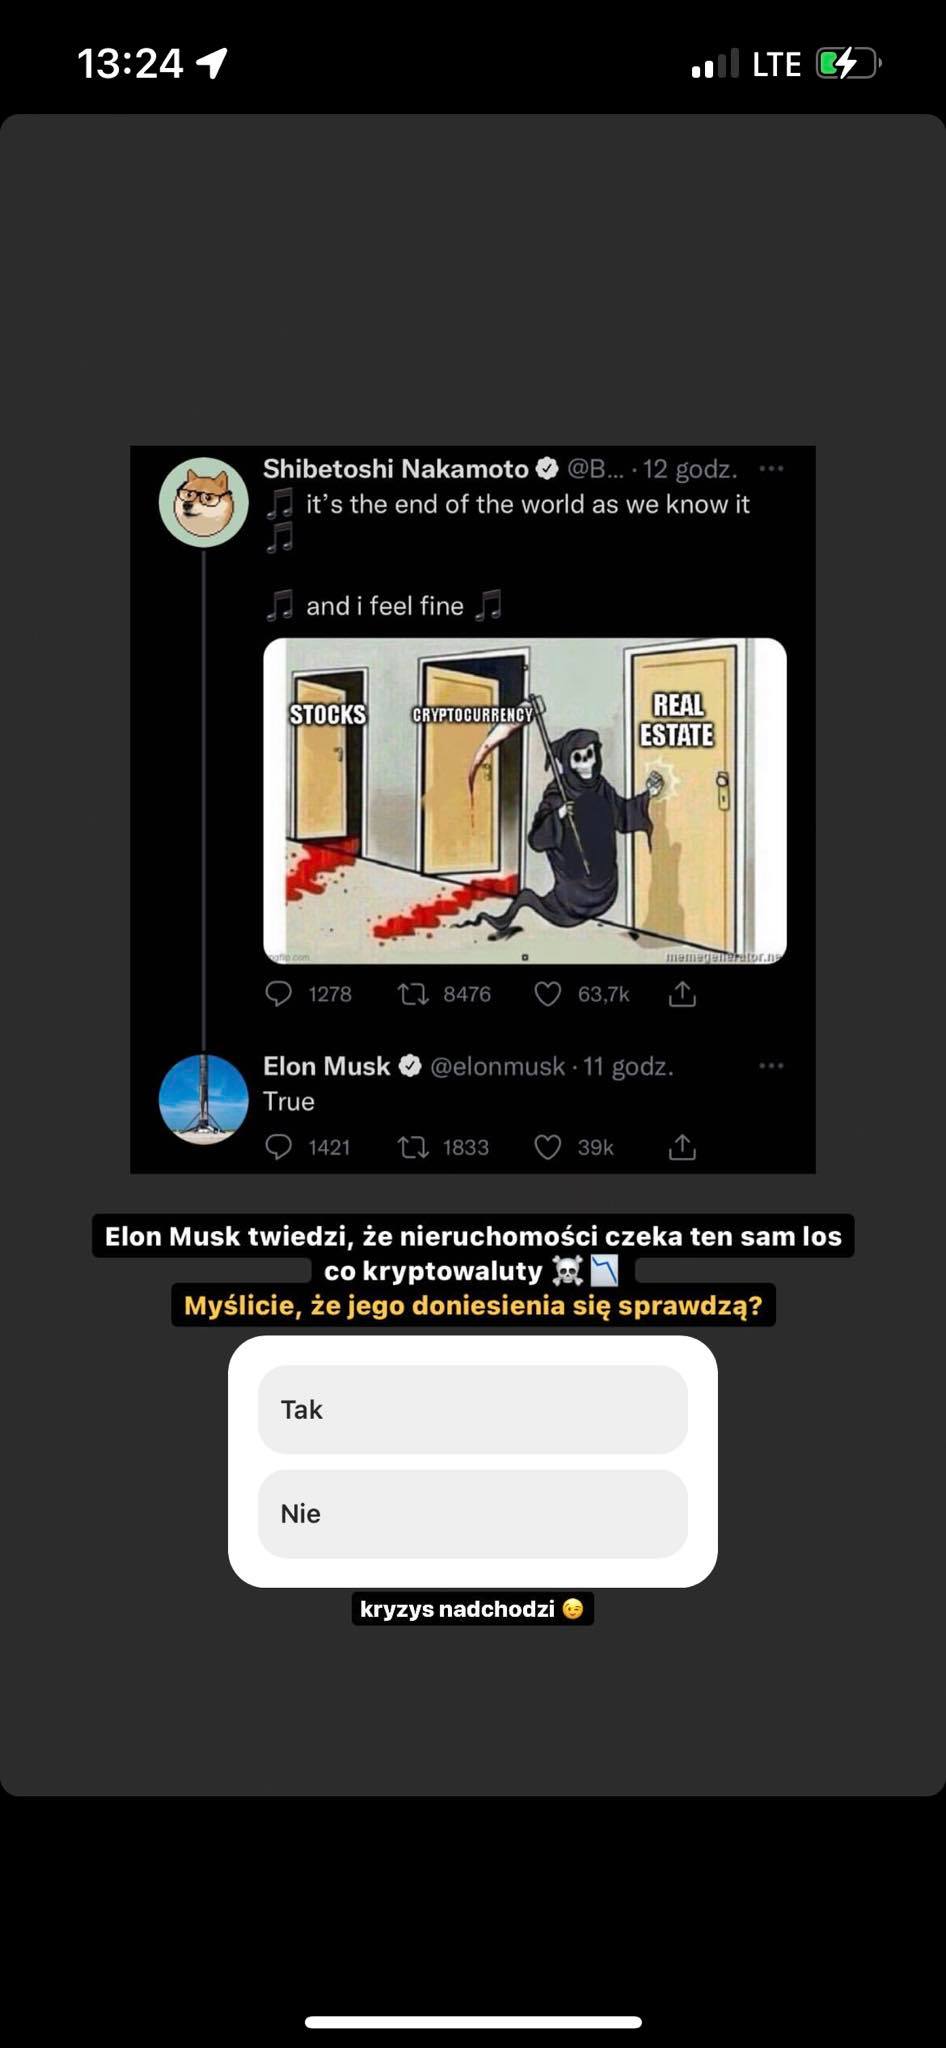The height and width of the screenshot is (2048, 946).
Task: Open Shibetoshi Nakamoto's doge avatar
Action: 204,502
